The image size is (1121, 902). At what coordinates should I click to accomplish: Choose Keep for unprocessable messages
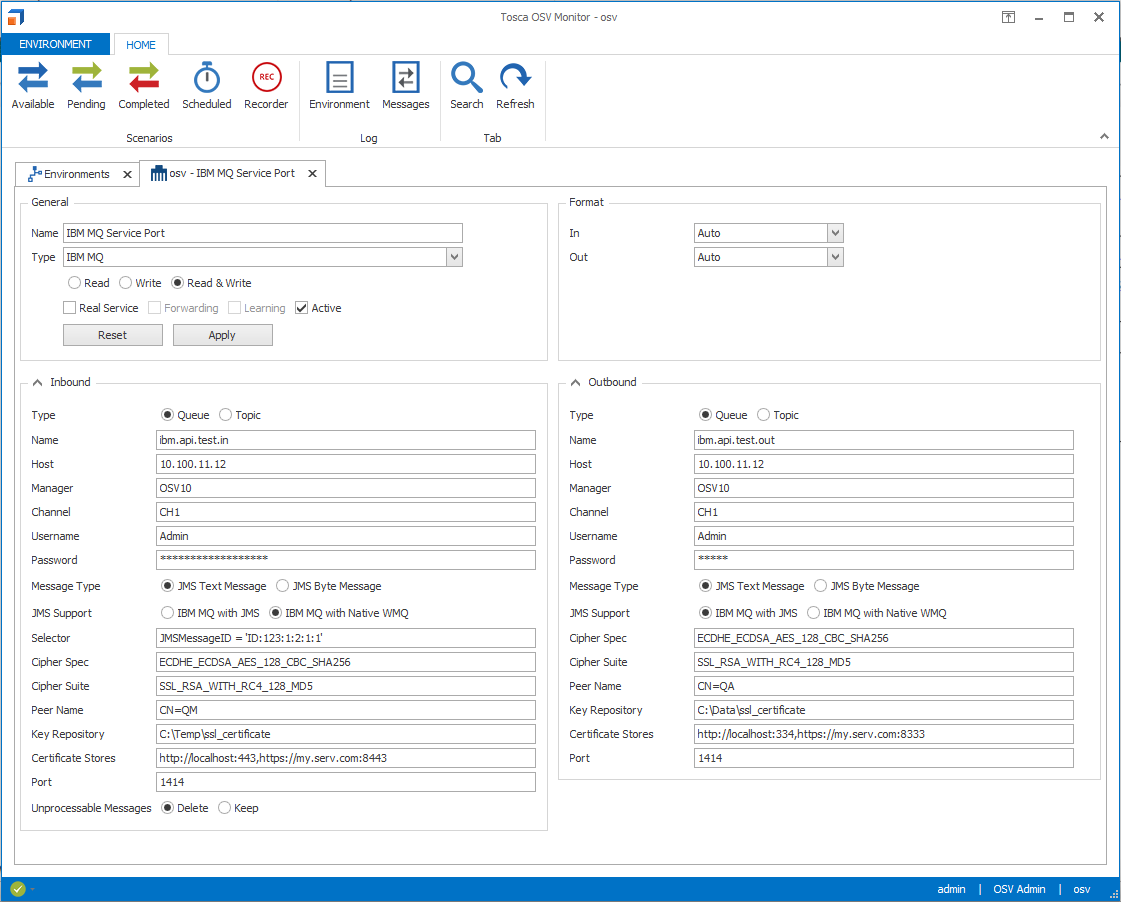tap(225, 808)
